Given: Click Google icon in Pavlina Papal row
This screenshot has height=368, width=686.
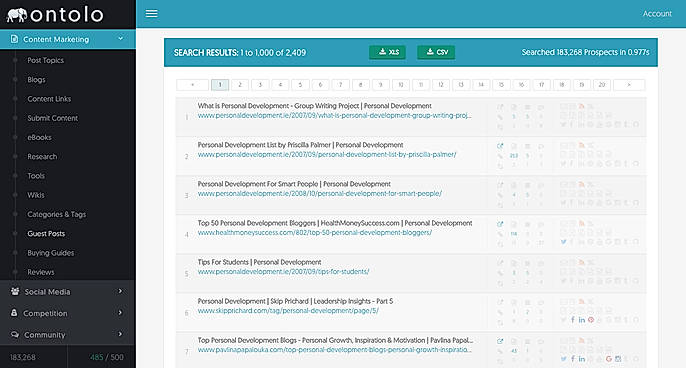Looking at the screenshot, I should [x=609, y=359].
